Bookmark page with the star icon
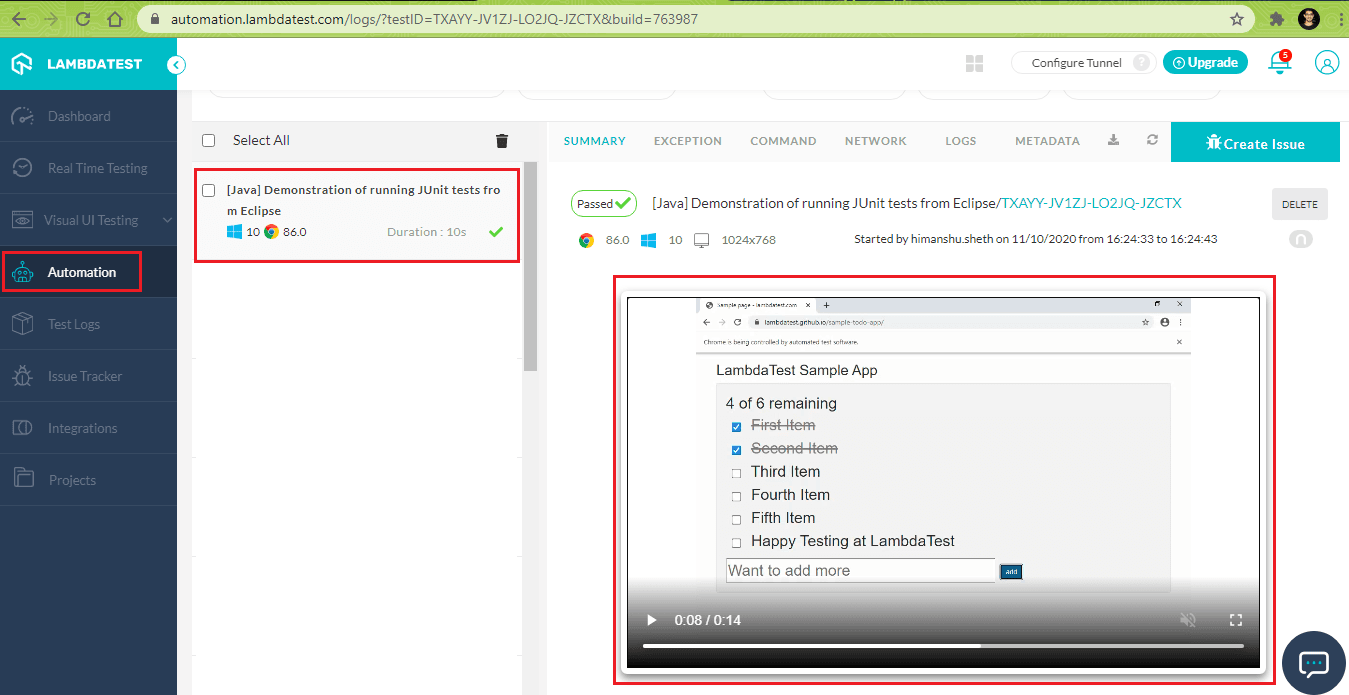1349x695 pixels. coord(1237,19)
